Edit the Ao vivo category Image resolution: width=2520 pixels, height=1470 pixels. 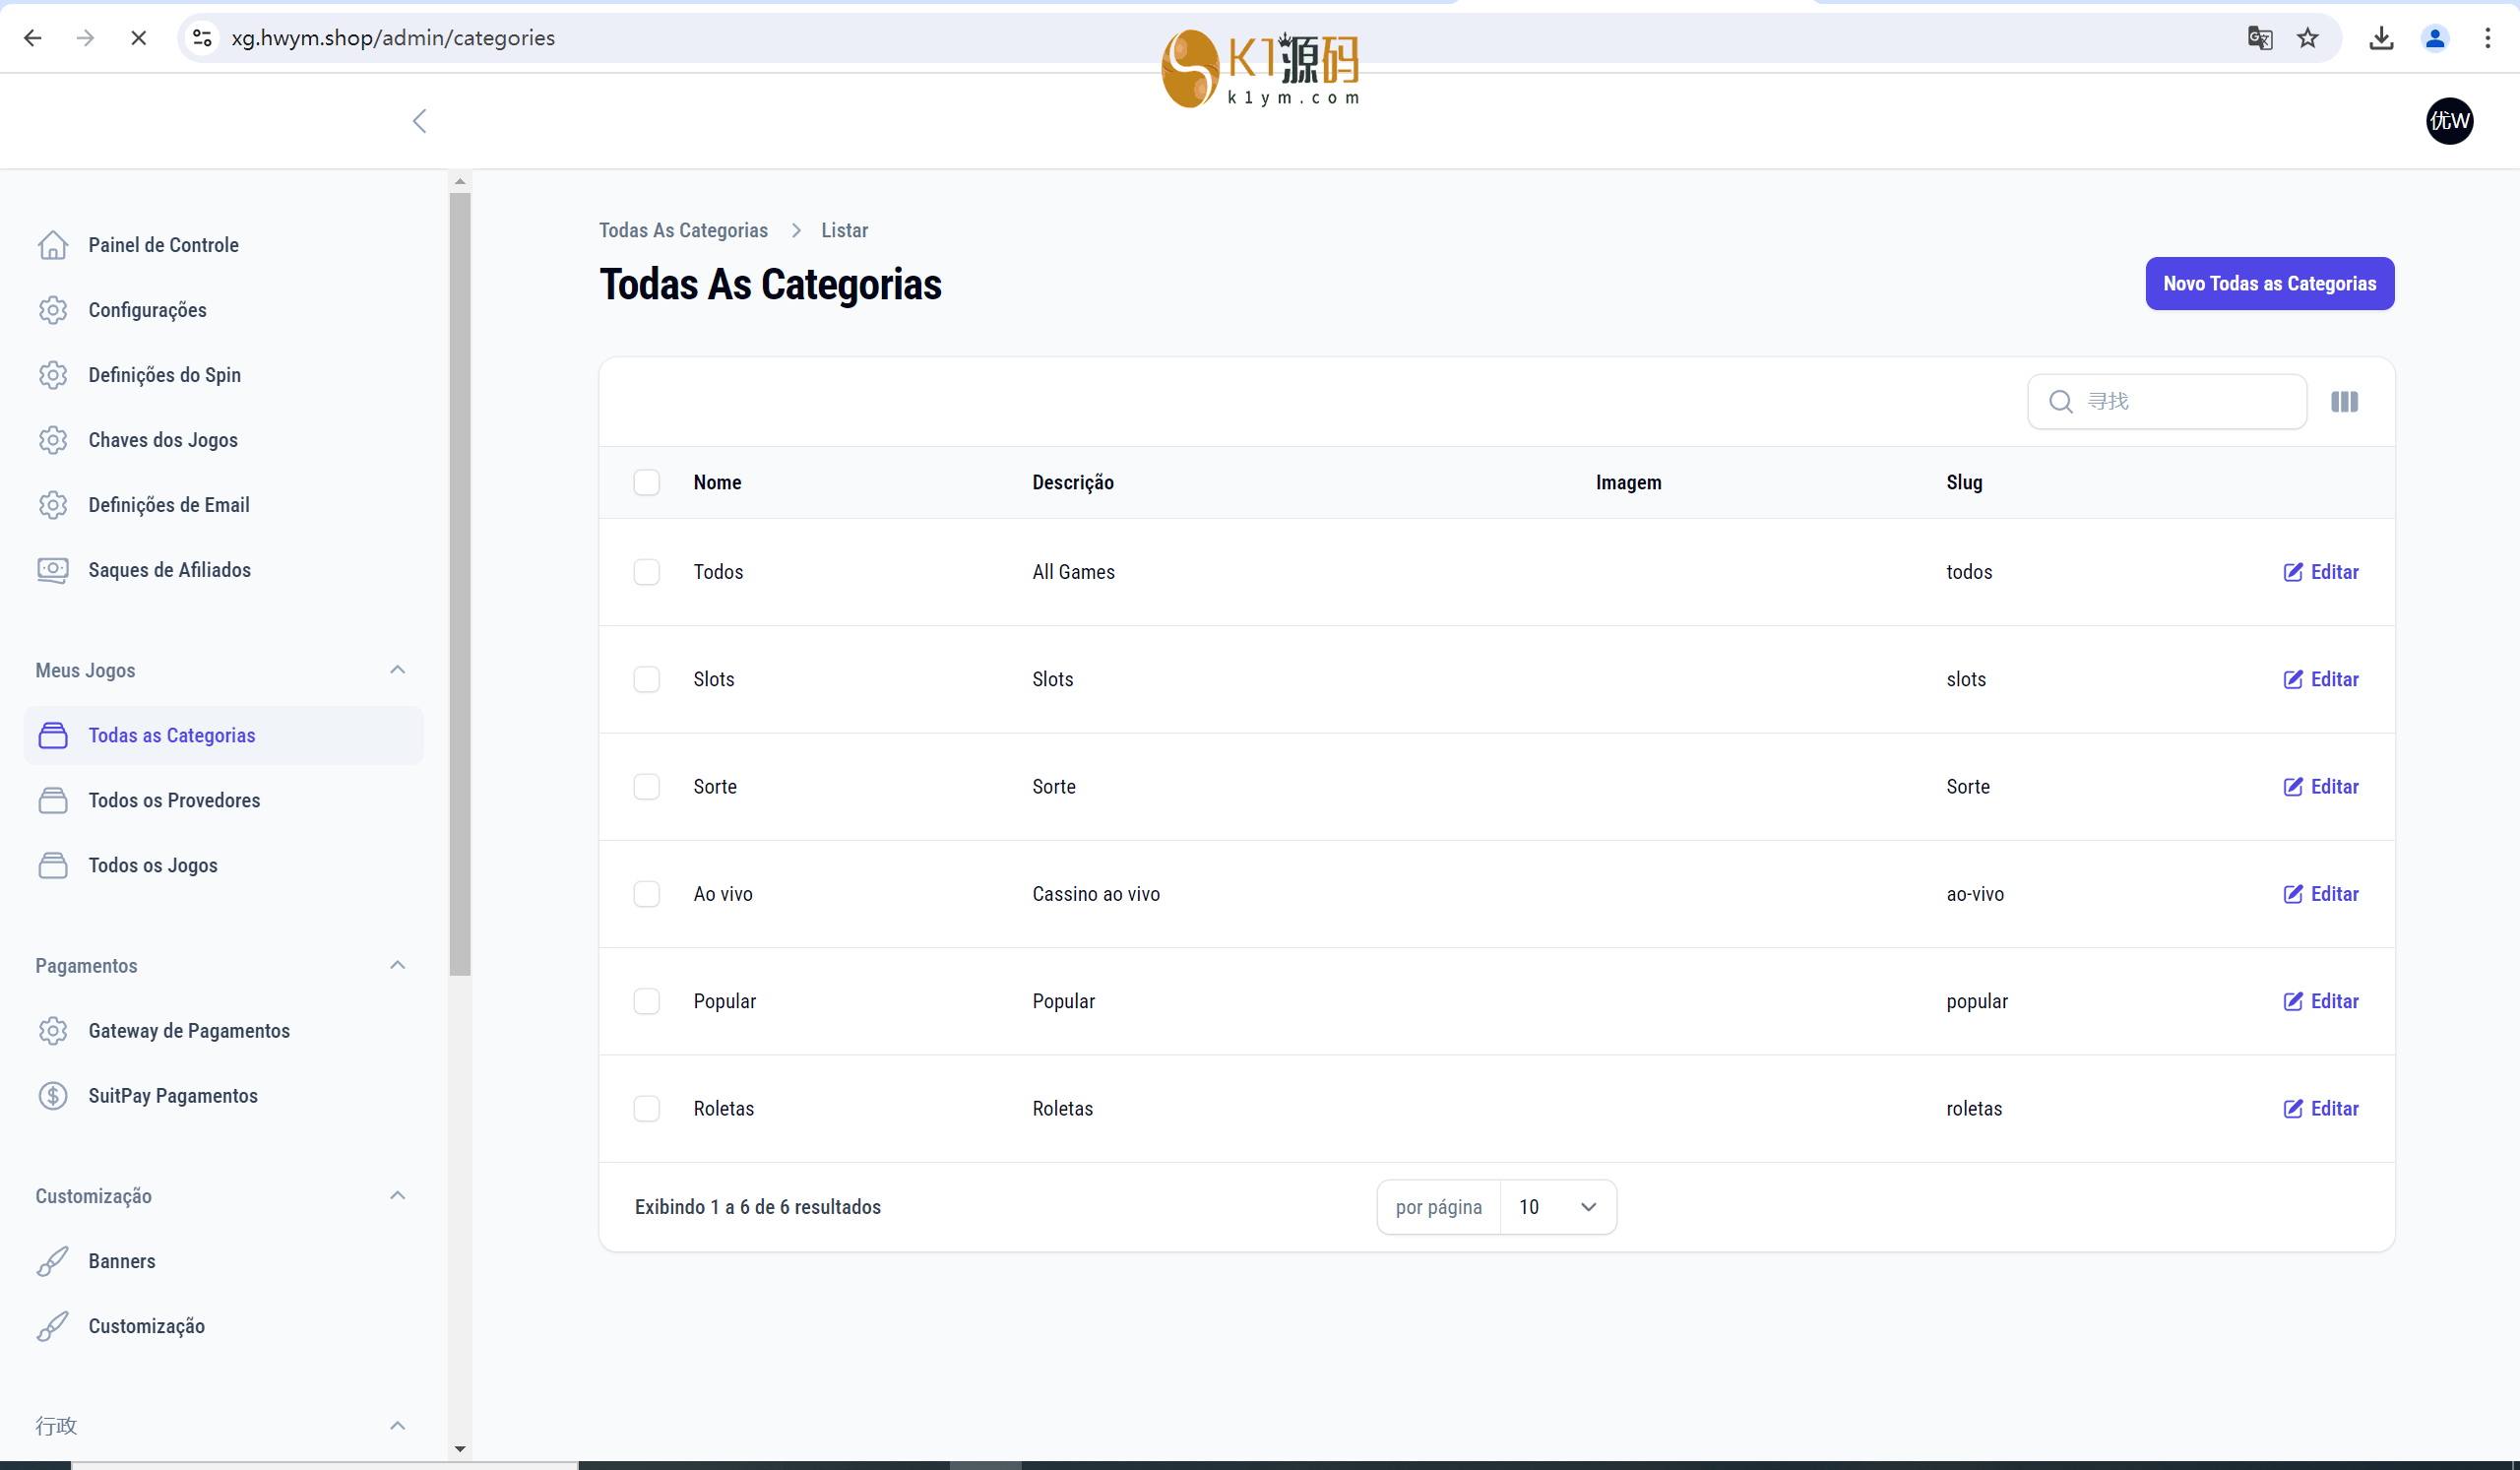click(x=2321, y=894)
